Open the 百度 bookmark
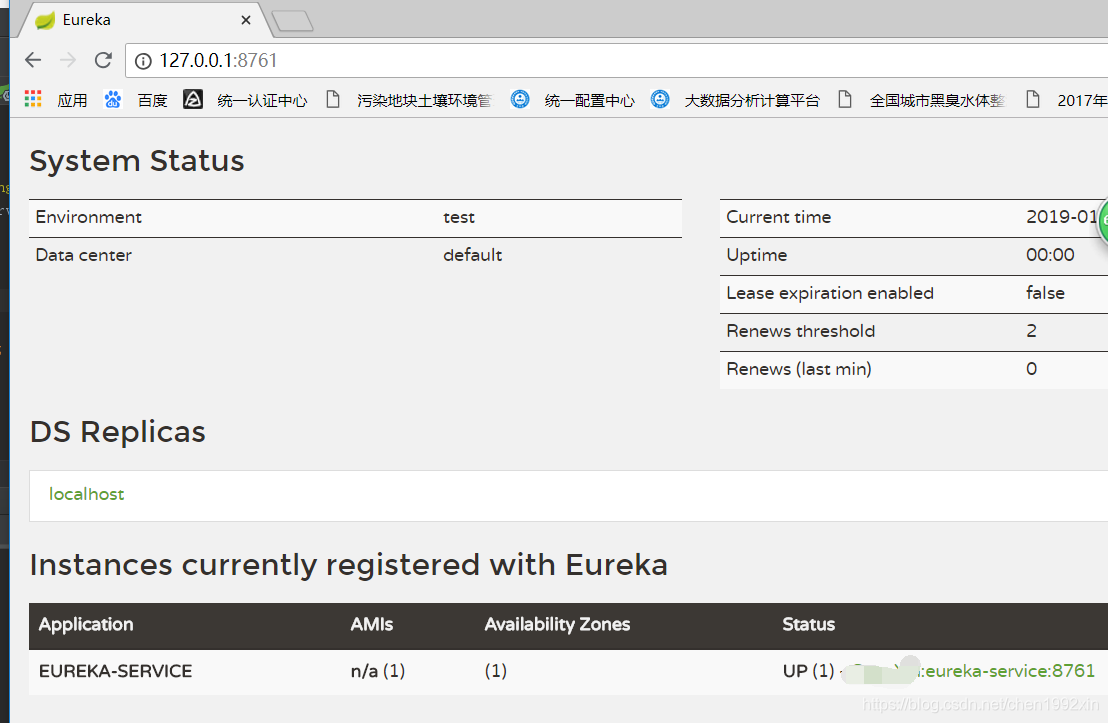The image size is (1108, 723). [x=136, y=100]
